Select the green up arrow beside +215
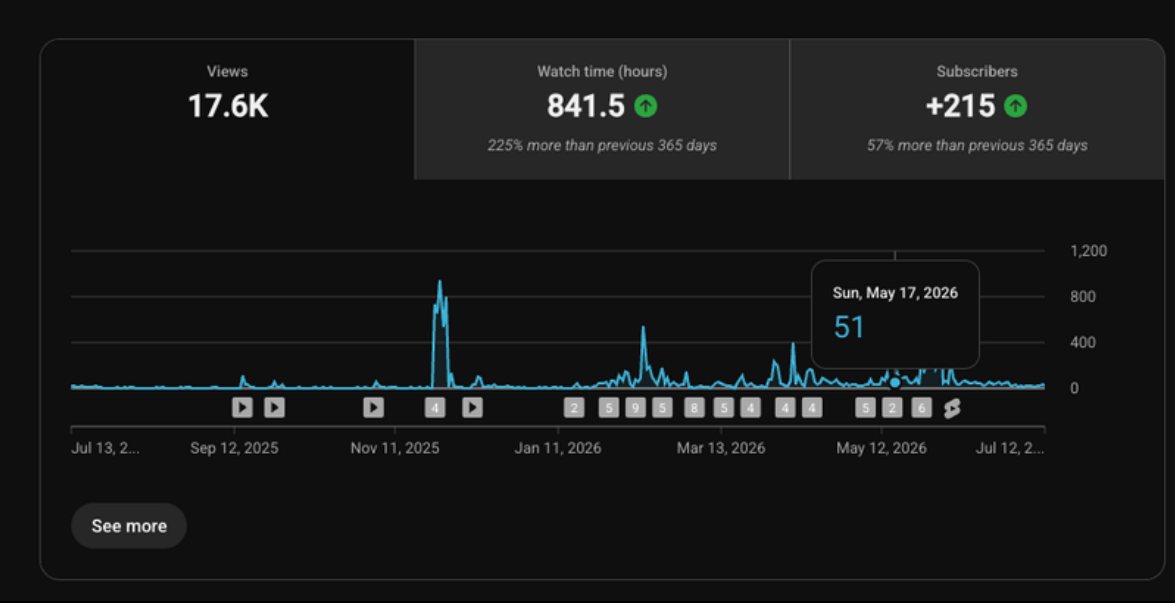 (1015, 106)
